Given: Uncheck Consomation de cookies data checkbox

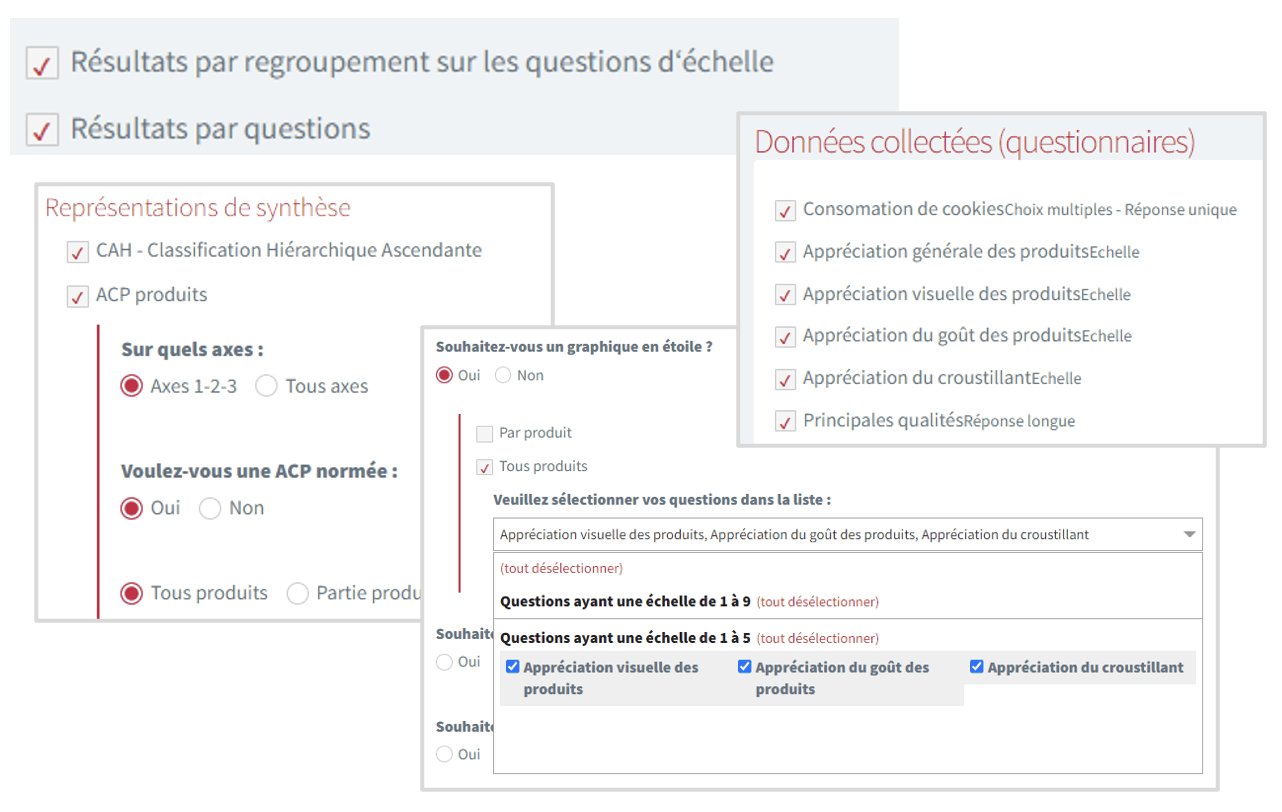Looking at the screenshot, I should pos(785,211).
